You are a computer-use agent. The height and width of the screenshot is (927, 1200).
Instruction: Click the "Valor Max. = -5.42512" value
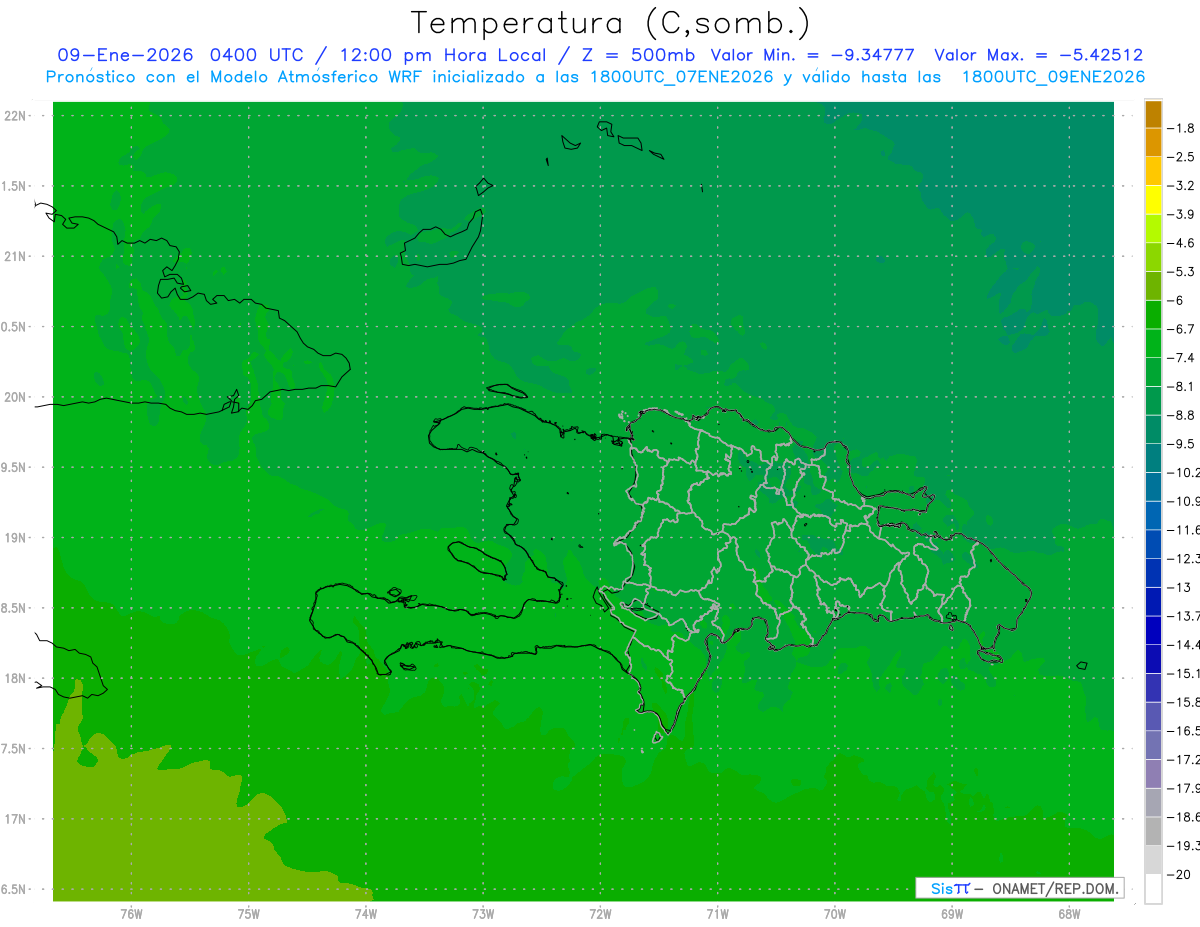(x=1038, y=55)
